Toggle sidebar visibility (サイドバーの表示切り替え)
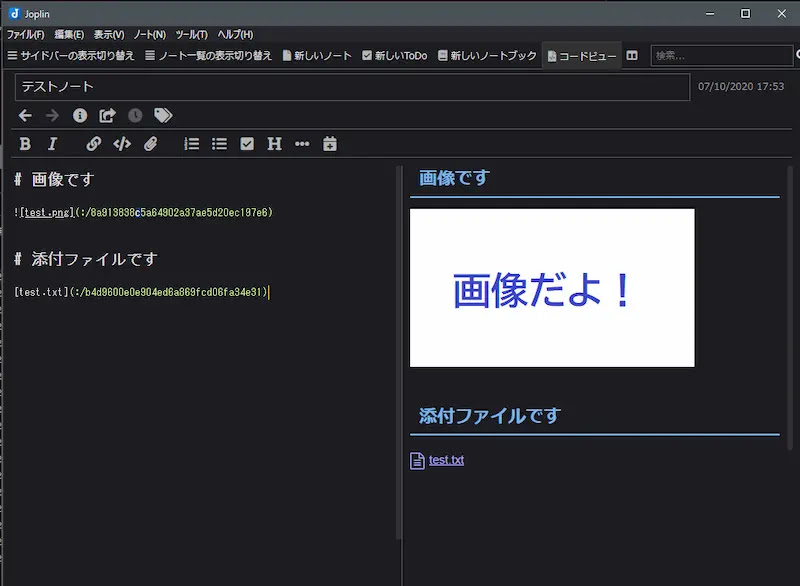This screenshot has width=800, height=586. tap(71, 56)
